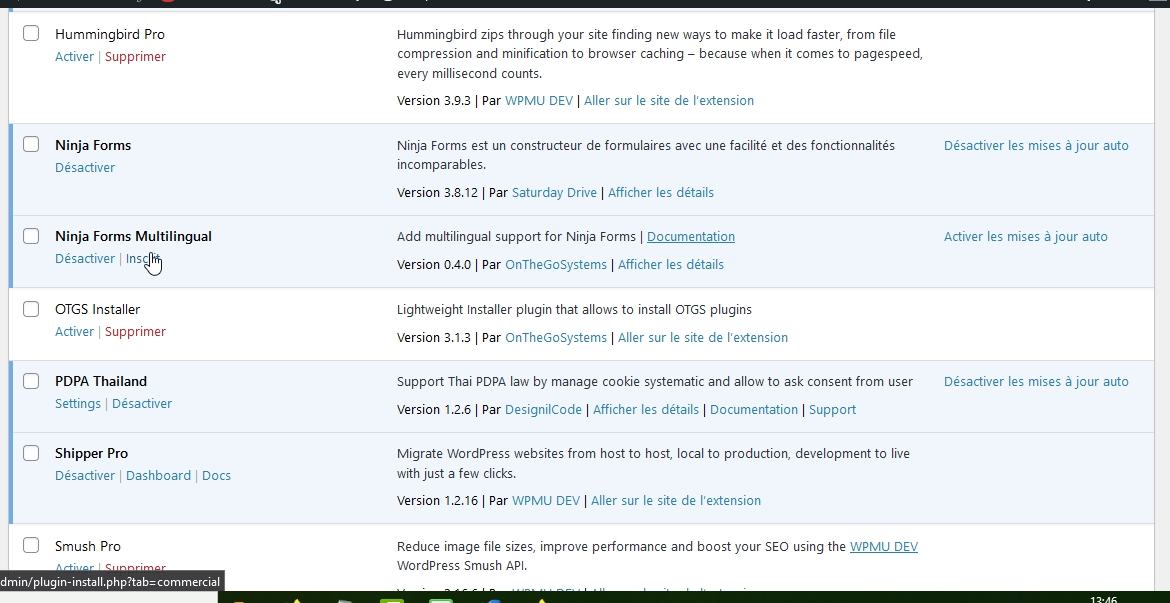Image resolution: width=1170 pixels, height=603 pixels.
Task: Activate the OTGS Installer plugin
Action: [x=75, y=332]
